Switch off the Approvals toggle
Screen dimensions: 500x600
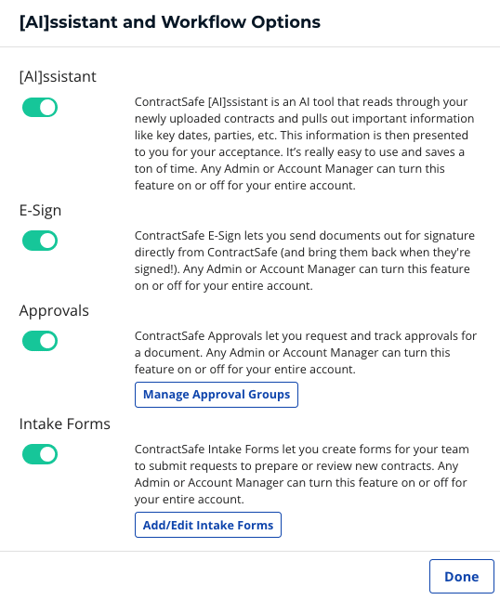[x=40, y=341]
